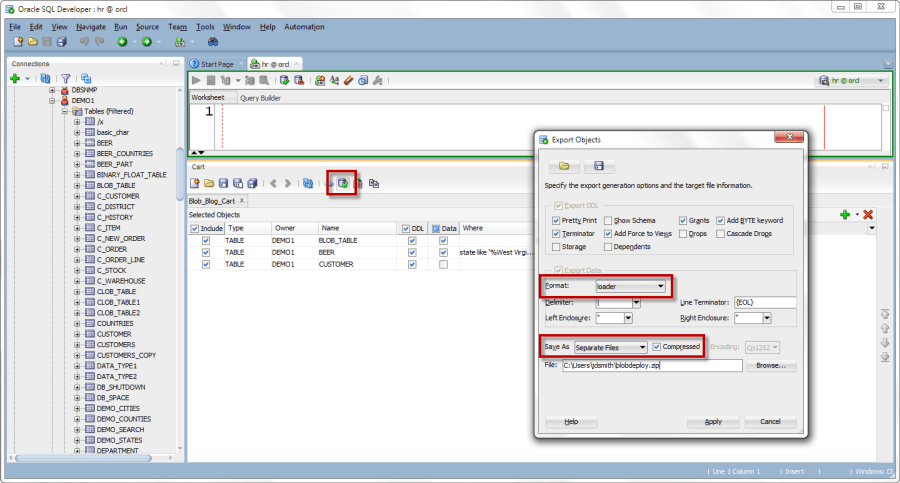Click the funnel Filter icon in the Connections panel
This screenshot has height=483, width=900.
coord(65,78)
